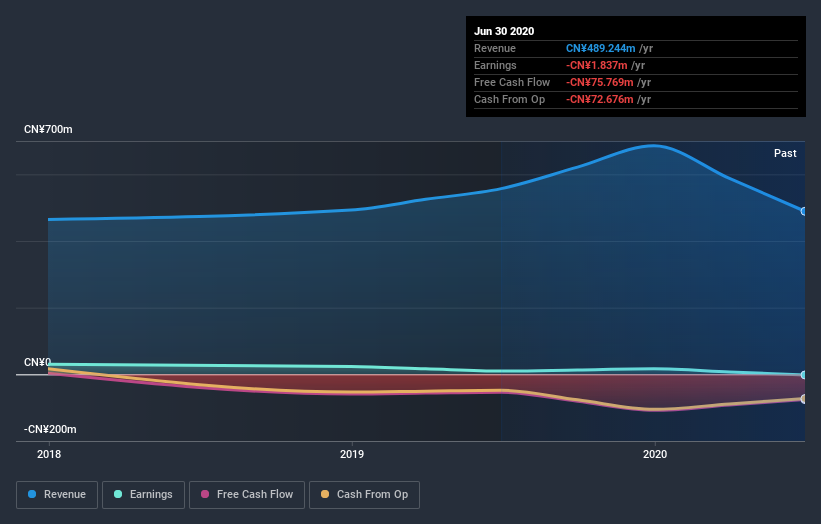Click the Past label in chart

(x=785, y=153)
